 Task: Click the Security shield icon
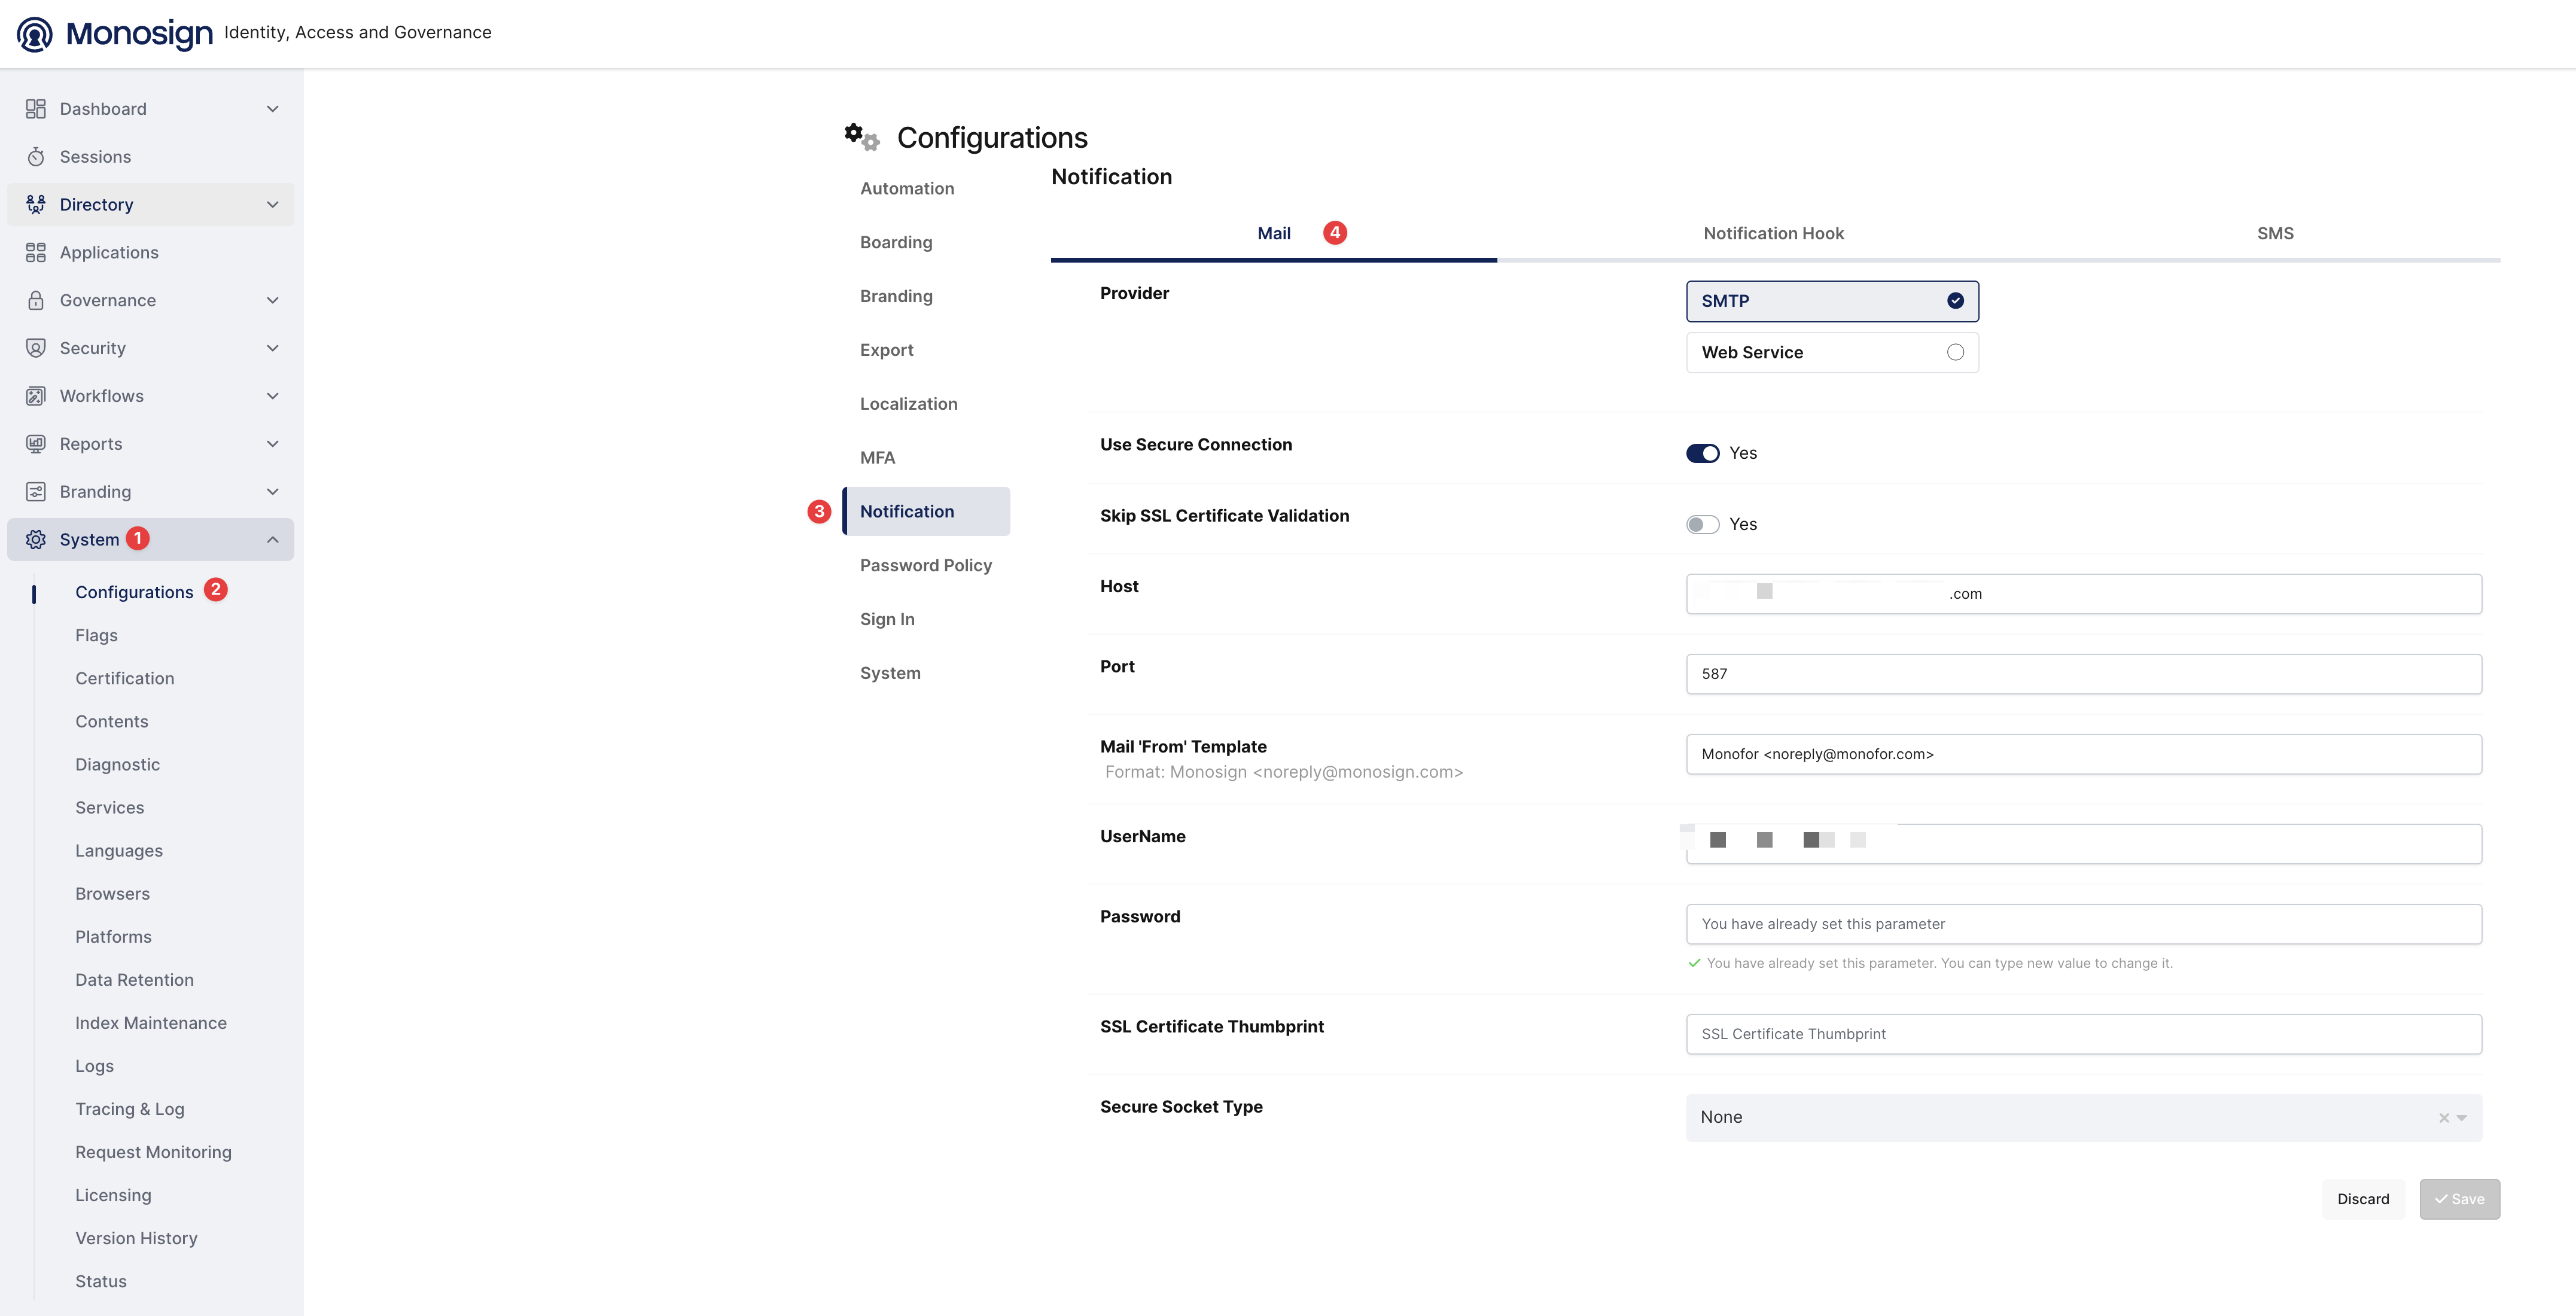pyautogui.click(x=36, y=349)
